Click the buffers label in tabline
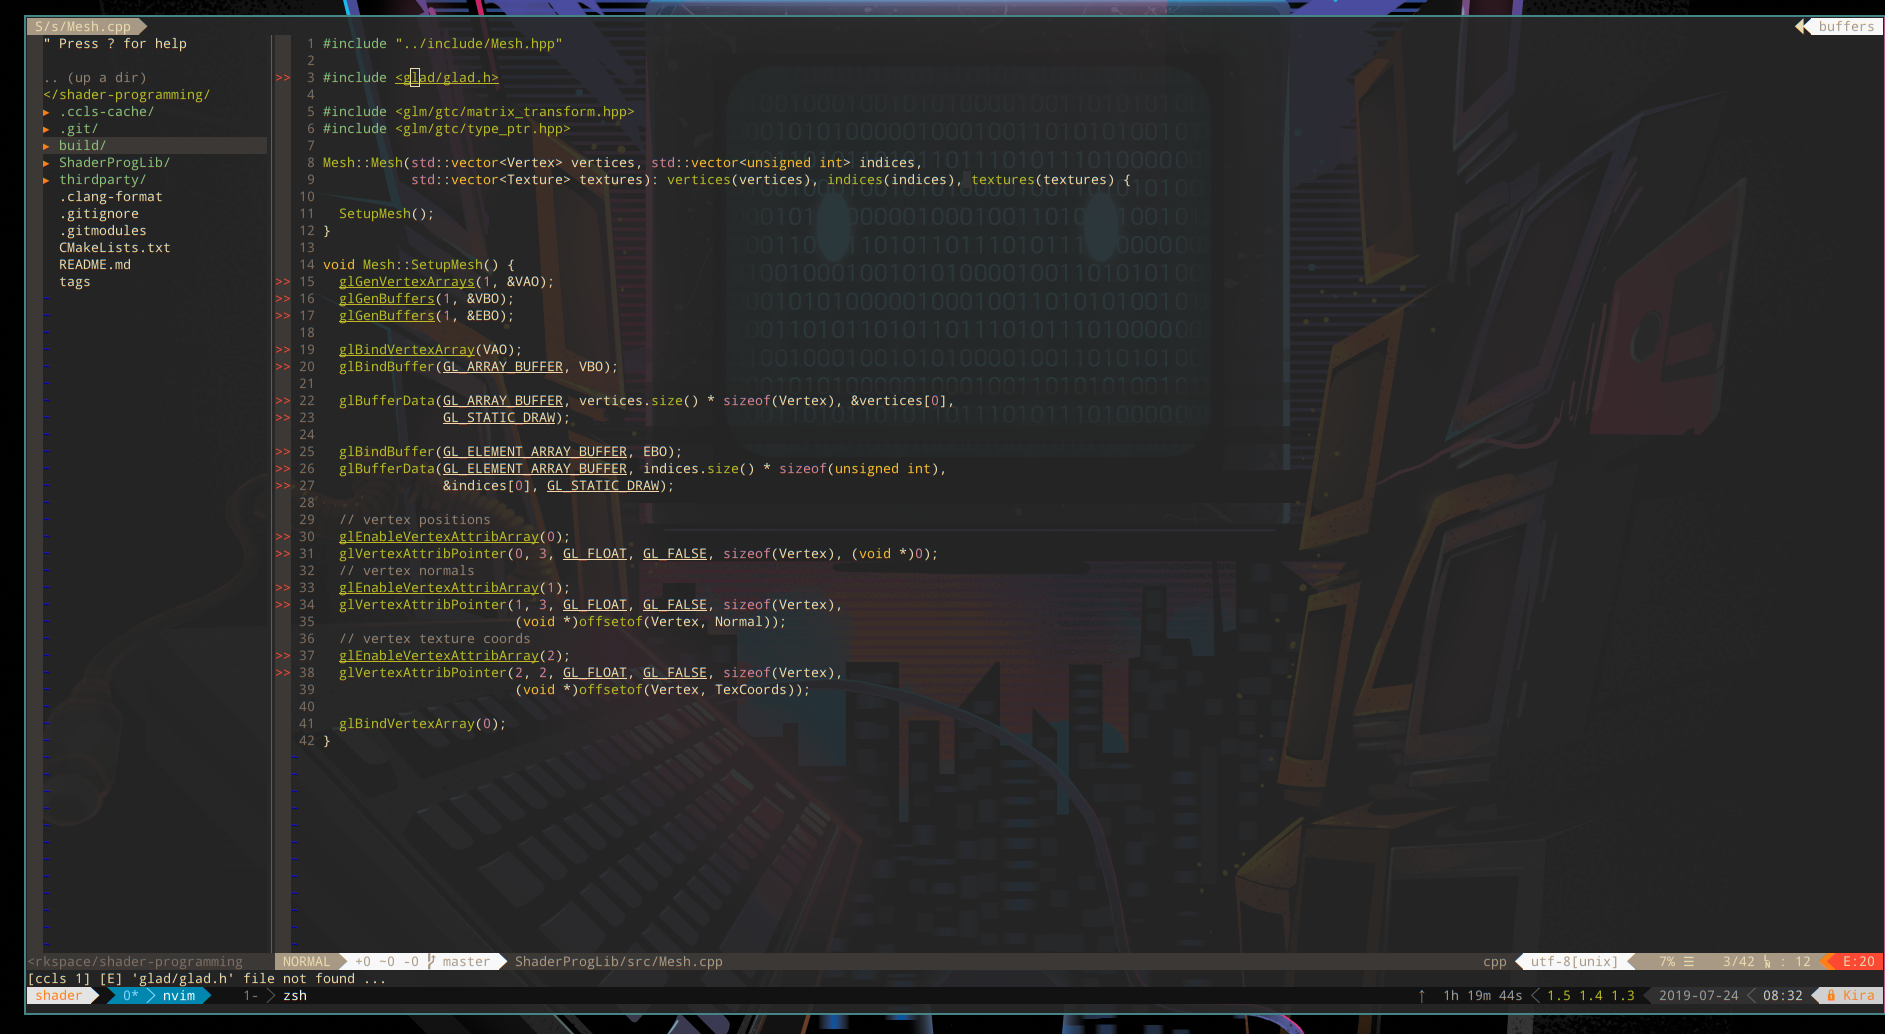 [1846, 27]
